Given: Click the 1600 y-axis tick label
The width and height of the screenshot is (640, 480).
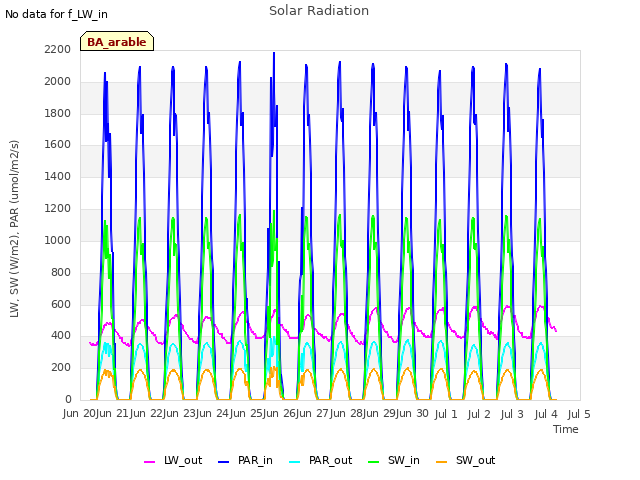Looking at the screenshot, I should point(58,144).
